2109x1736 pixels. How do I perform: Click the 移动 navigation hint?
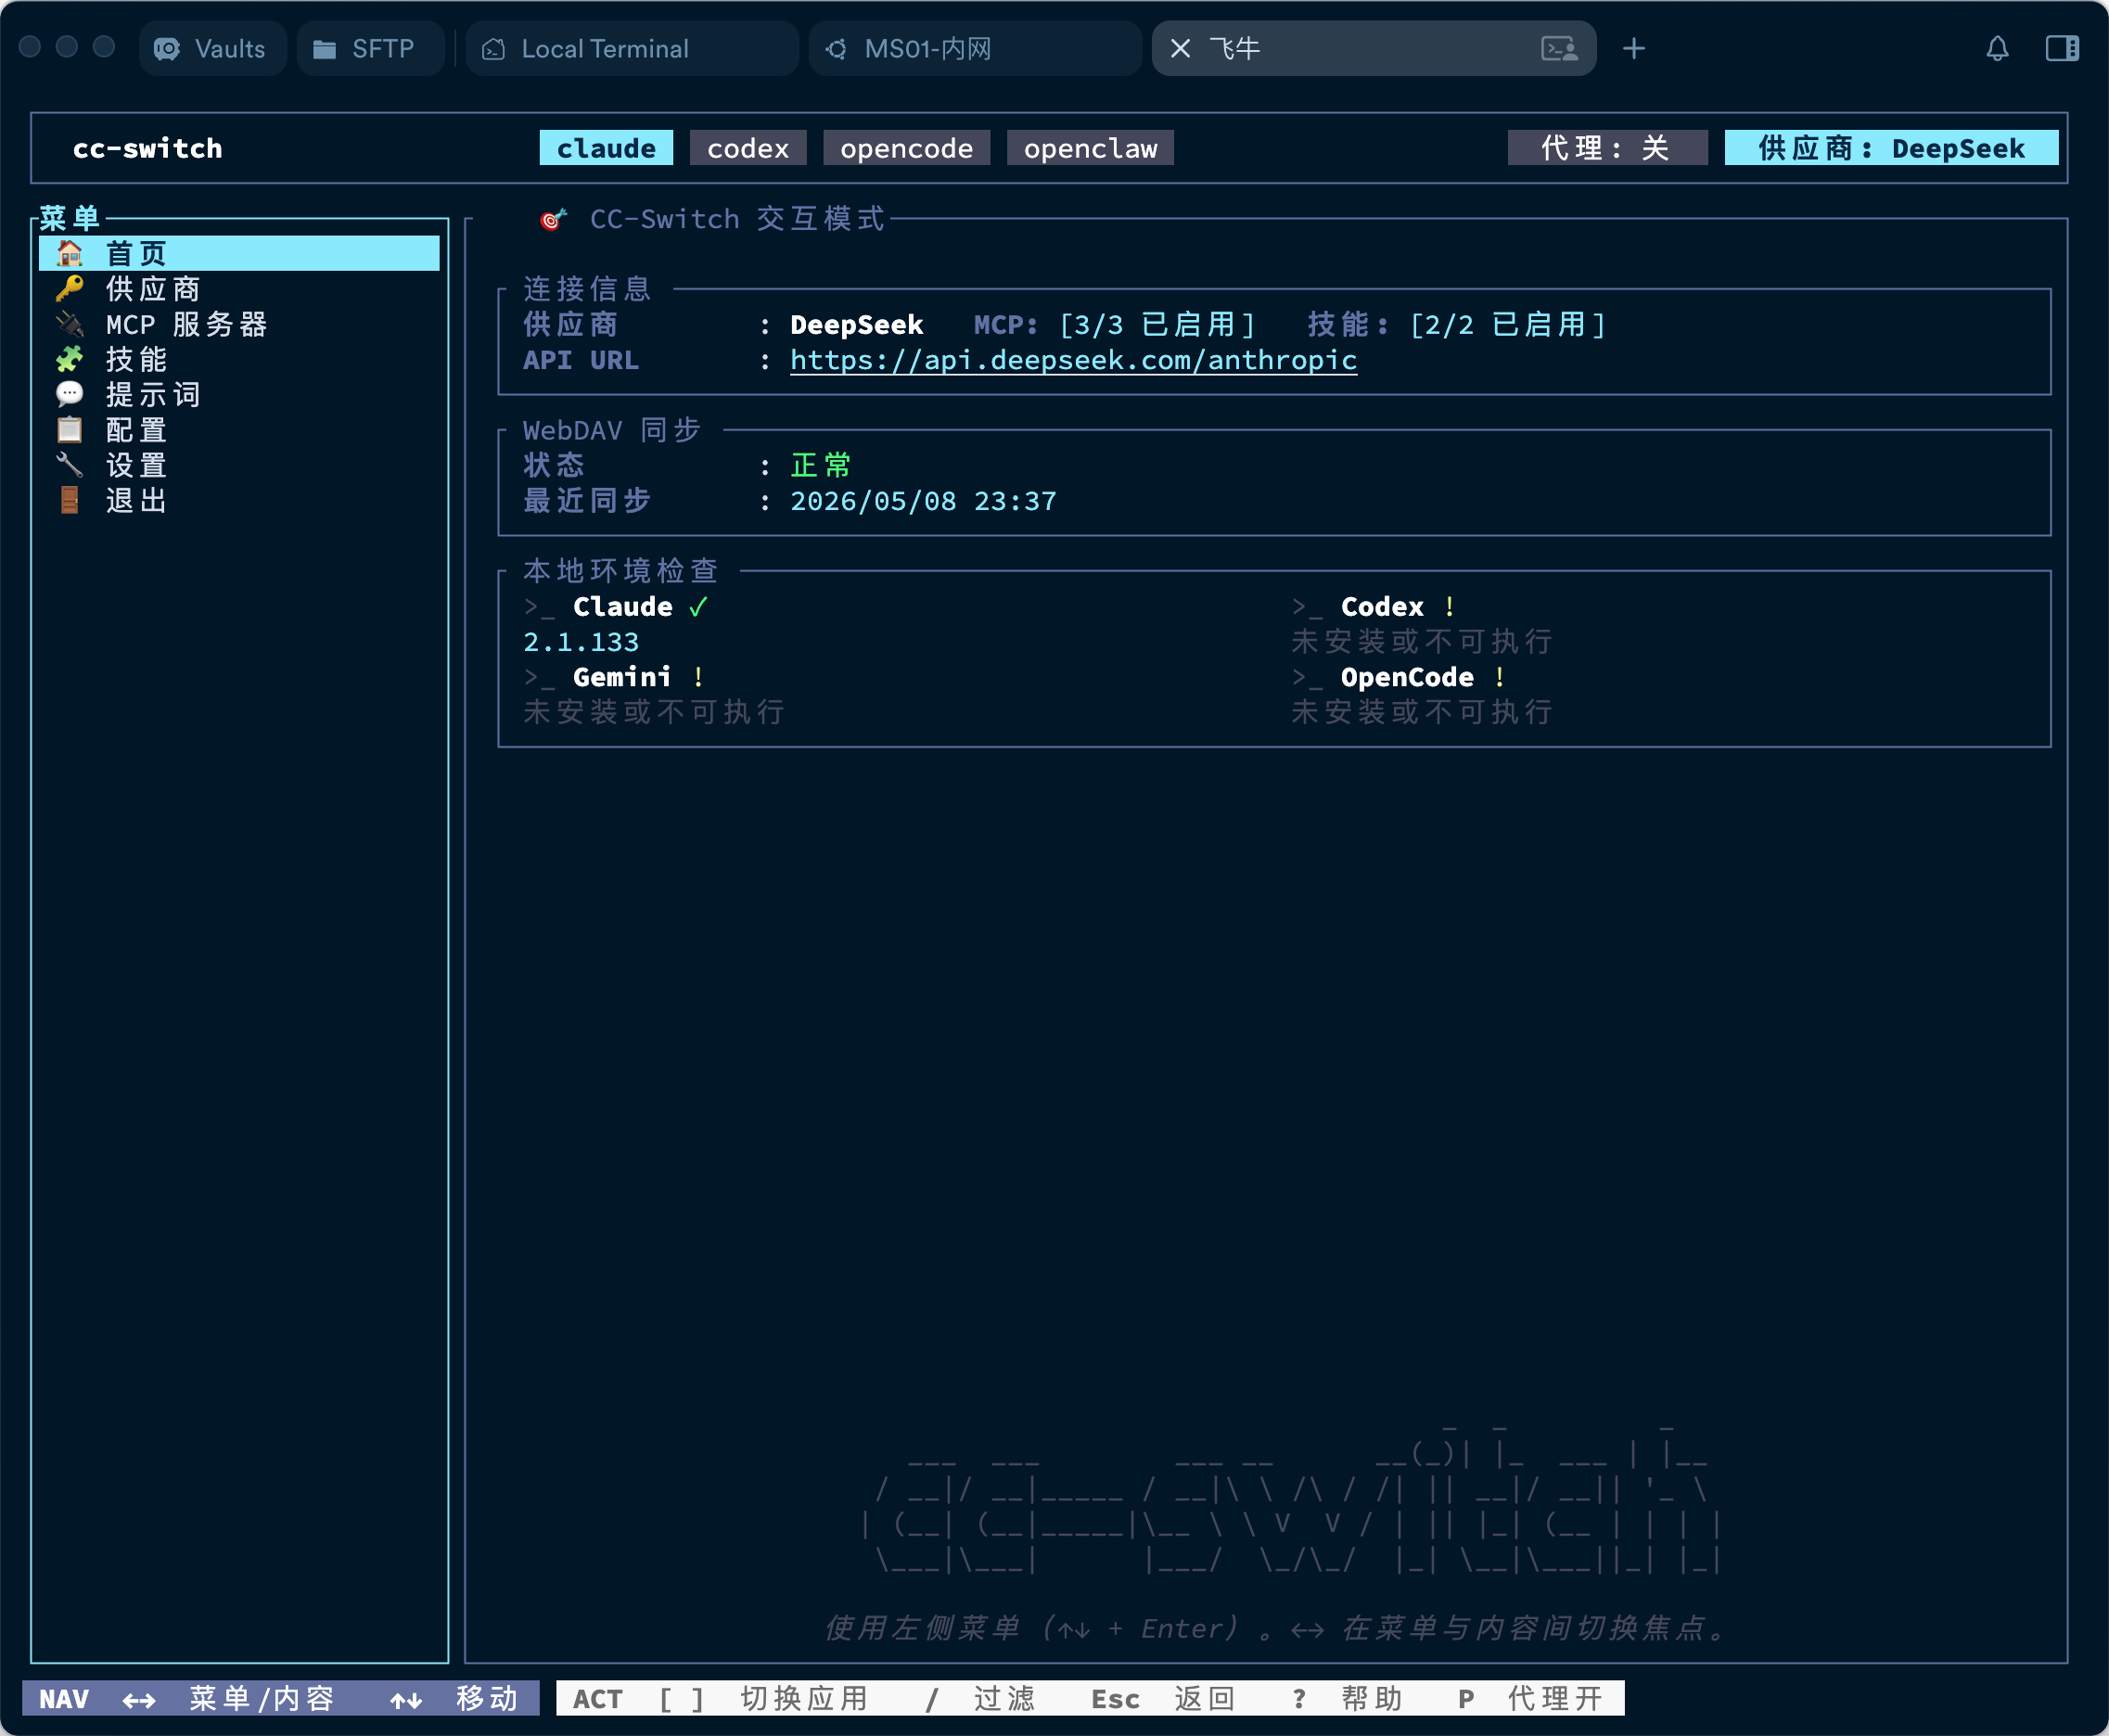(x=454, y=1698)
